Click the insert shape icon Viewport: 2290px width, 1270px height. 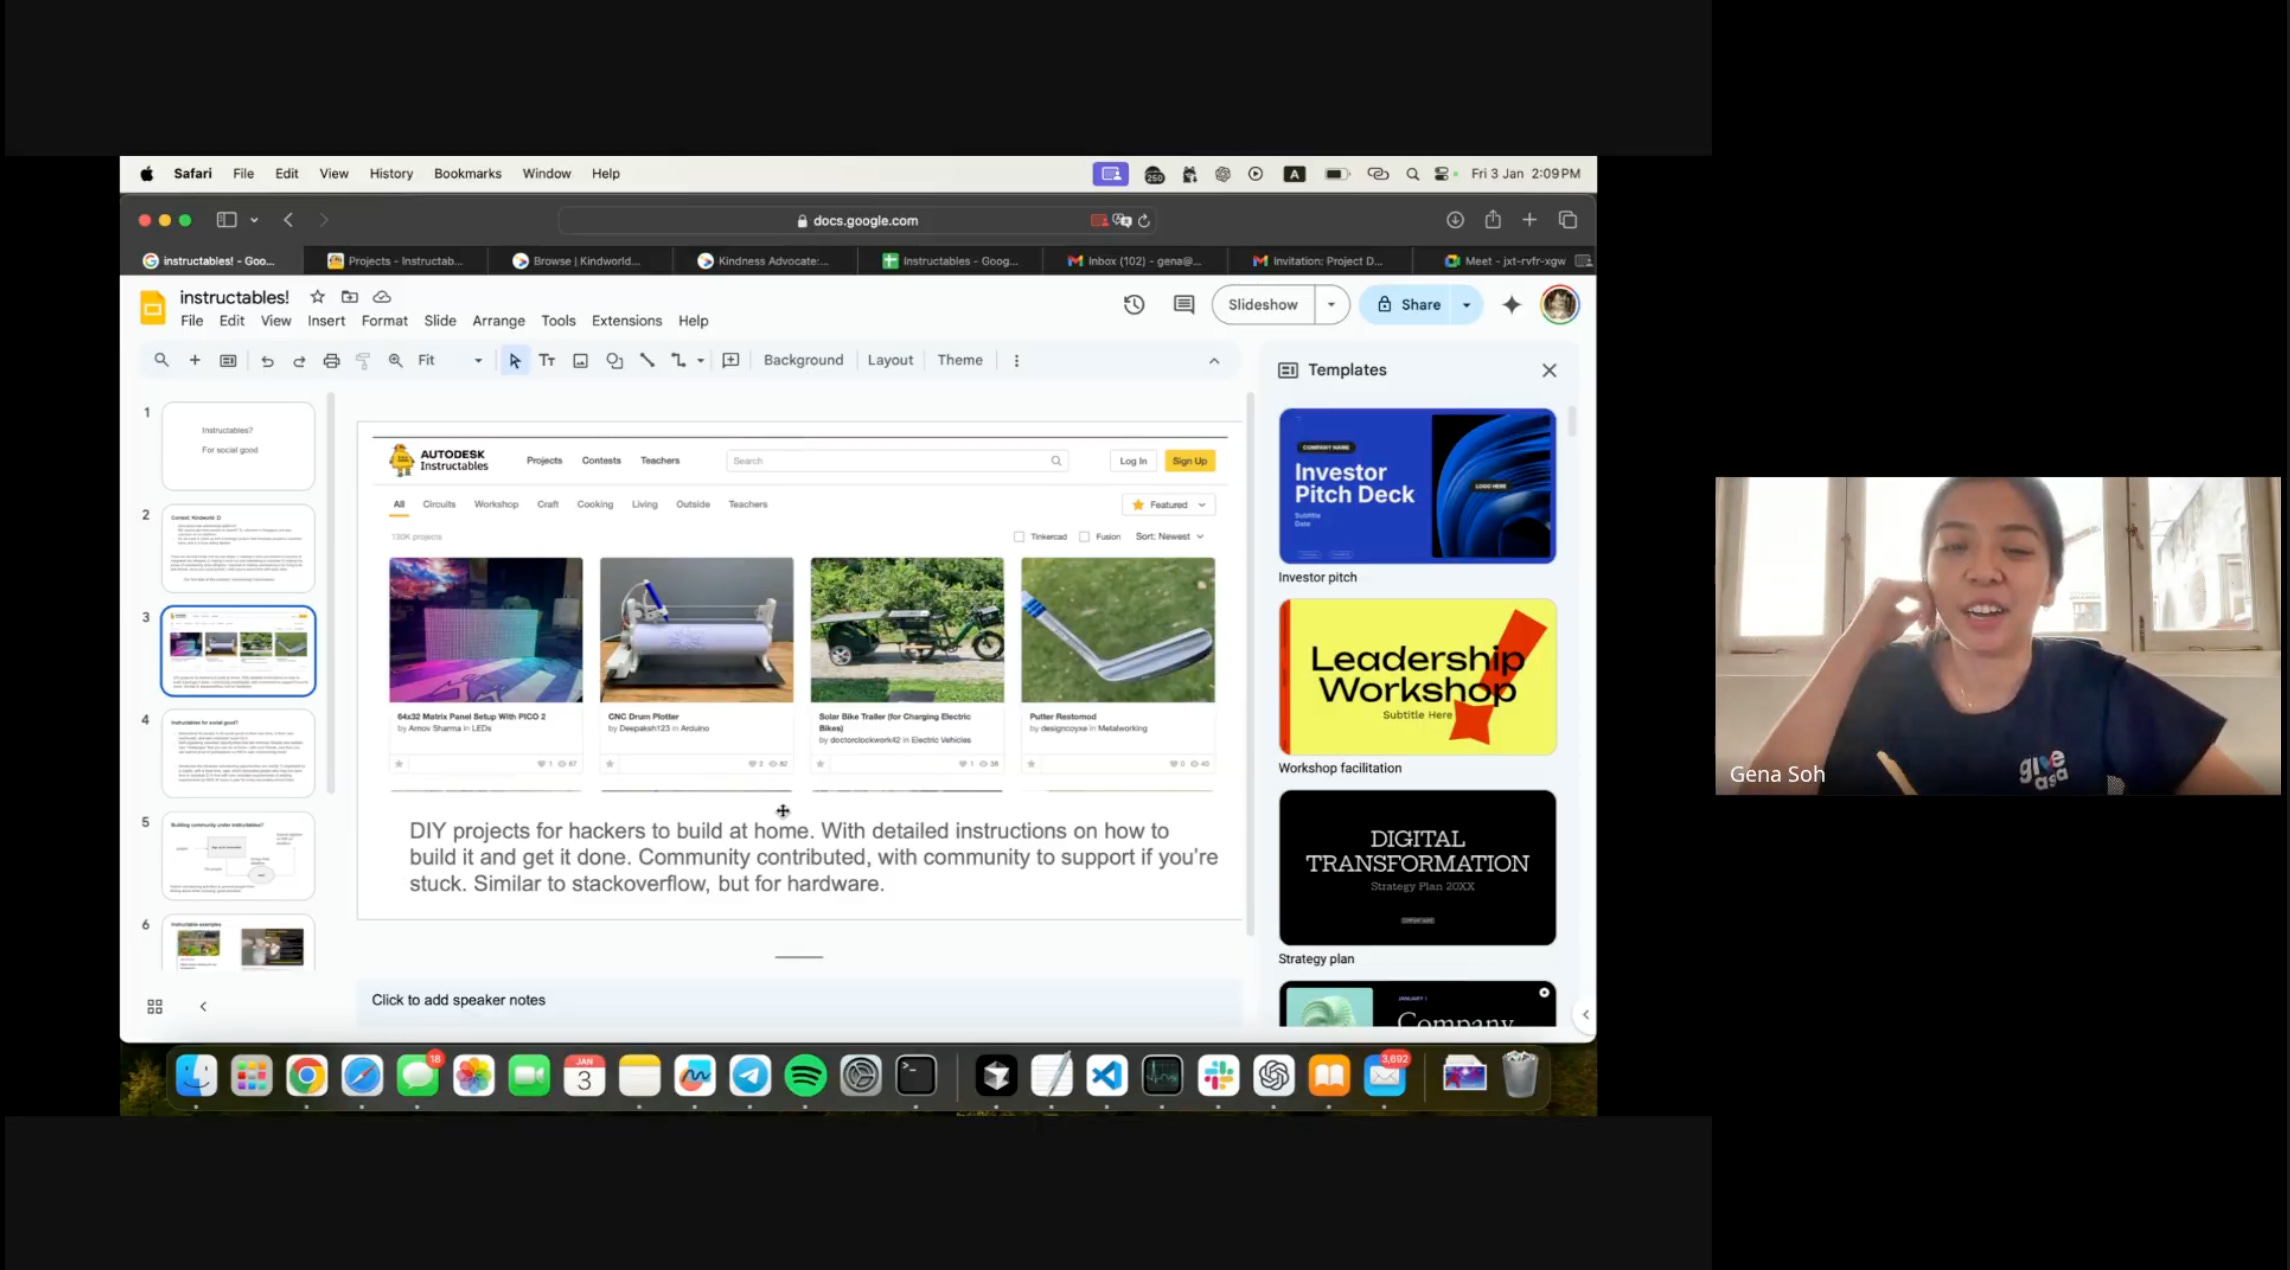[614, 361]
